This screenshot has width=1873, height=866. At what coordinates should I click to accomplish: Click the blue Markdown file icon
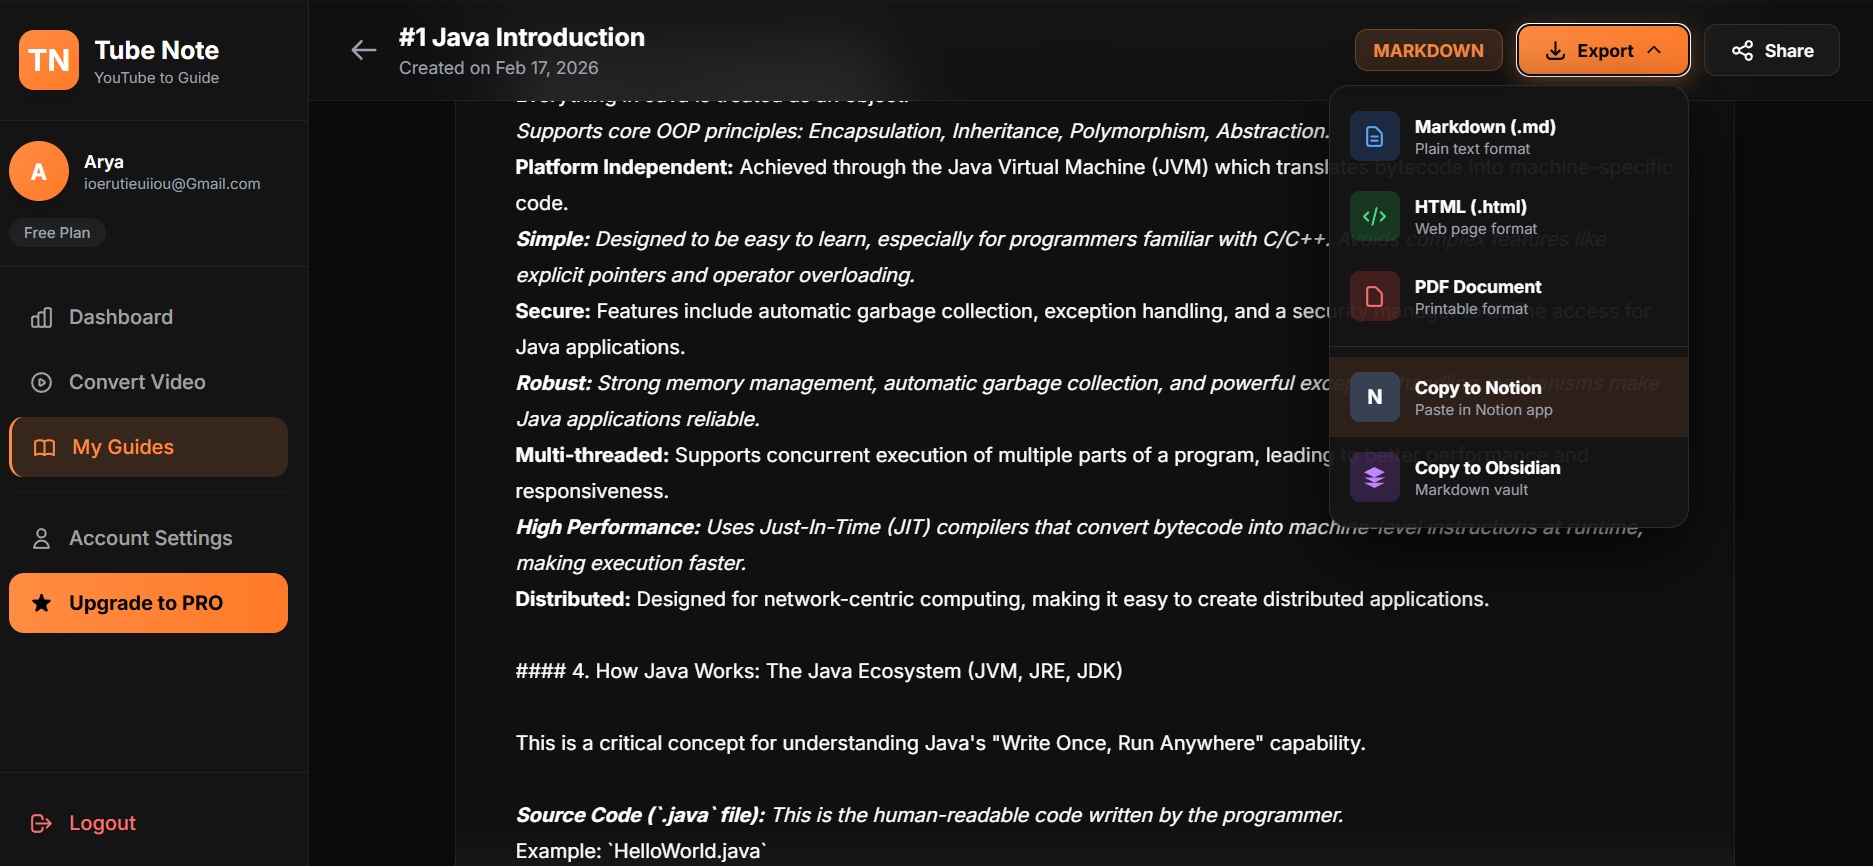pos(1375,136)
